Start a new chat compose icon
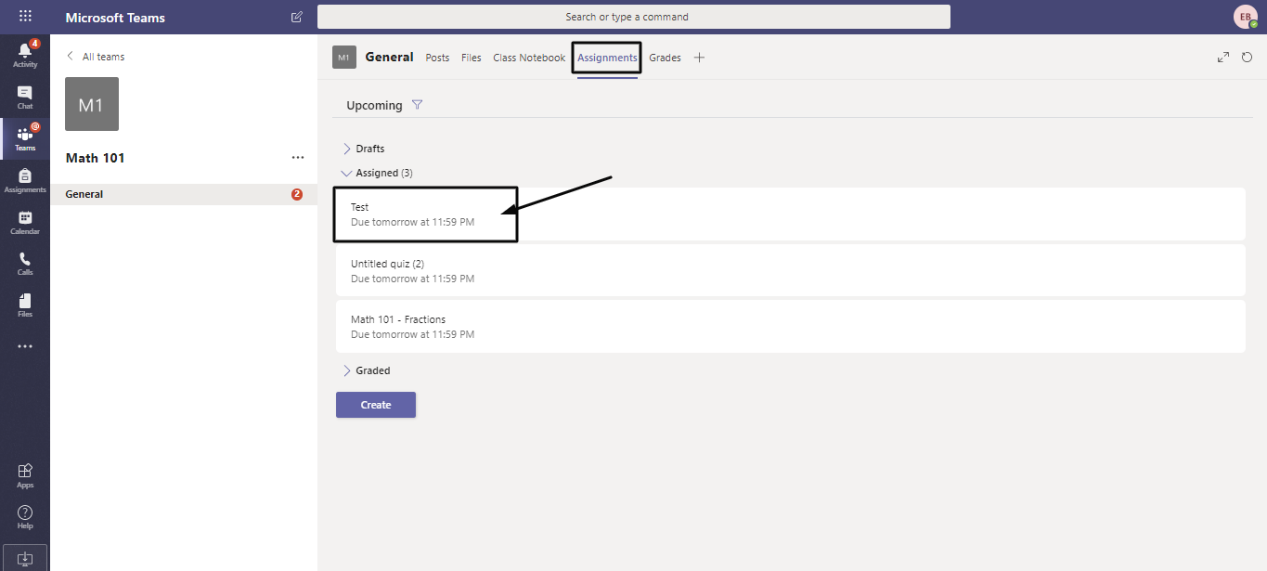The width and height of the screenshot is (1267, 571). [297, 17]
